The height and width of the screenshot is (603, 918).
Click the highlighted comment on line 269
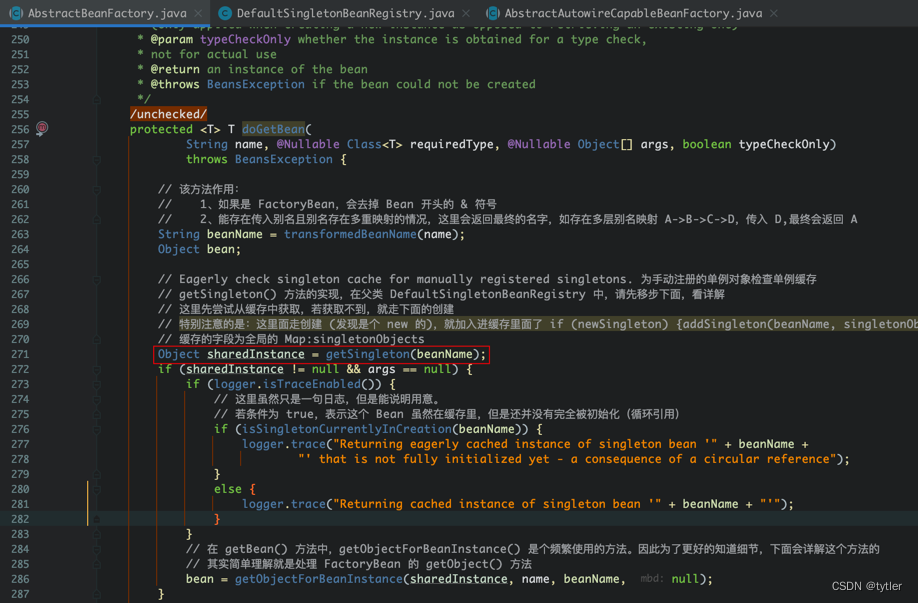click(x=548, y=324)
